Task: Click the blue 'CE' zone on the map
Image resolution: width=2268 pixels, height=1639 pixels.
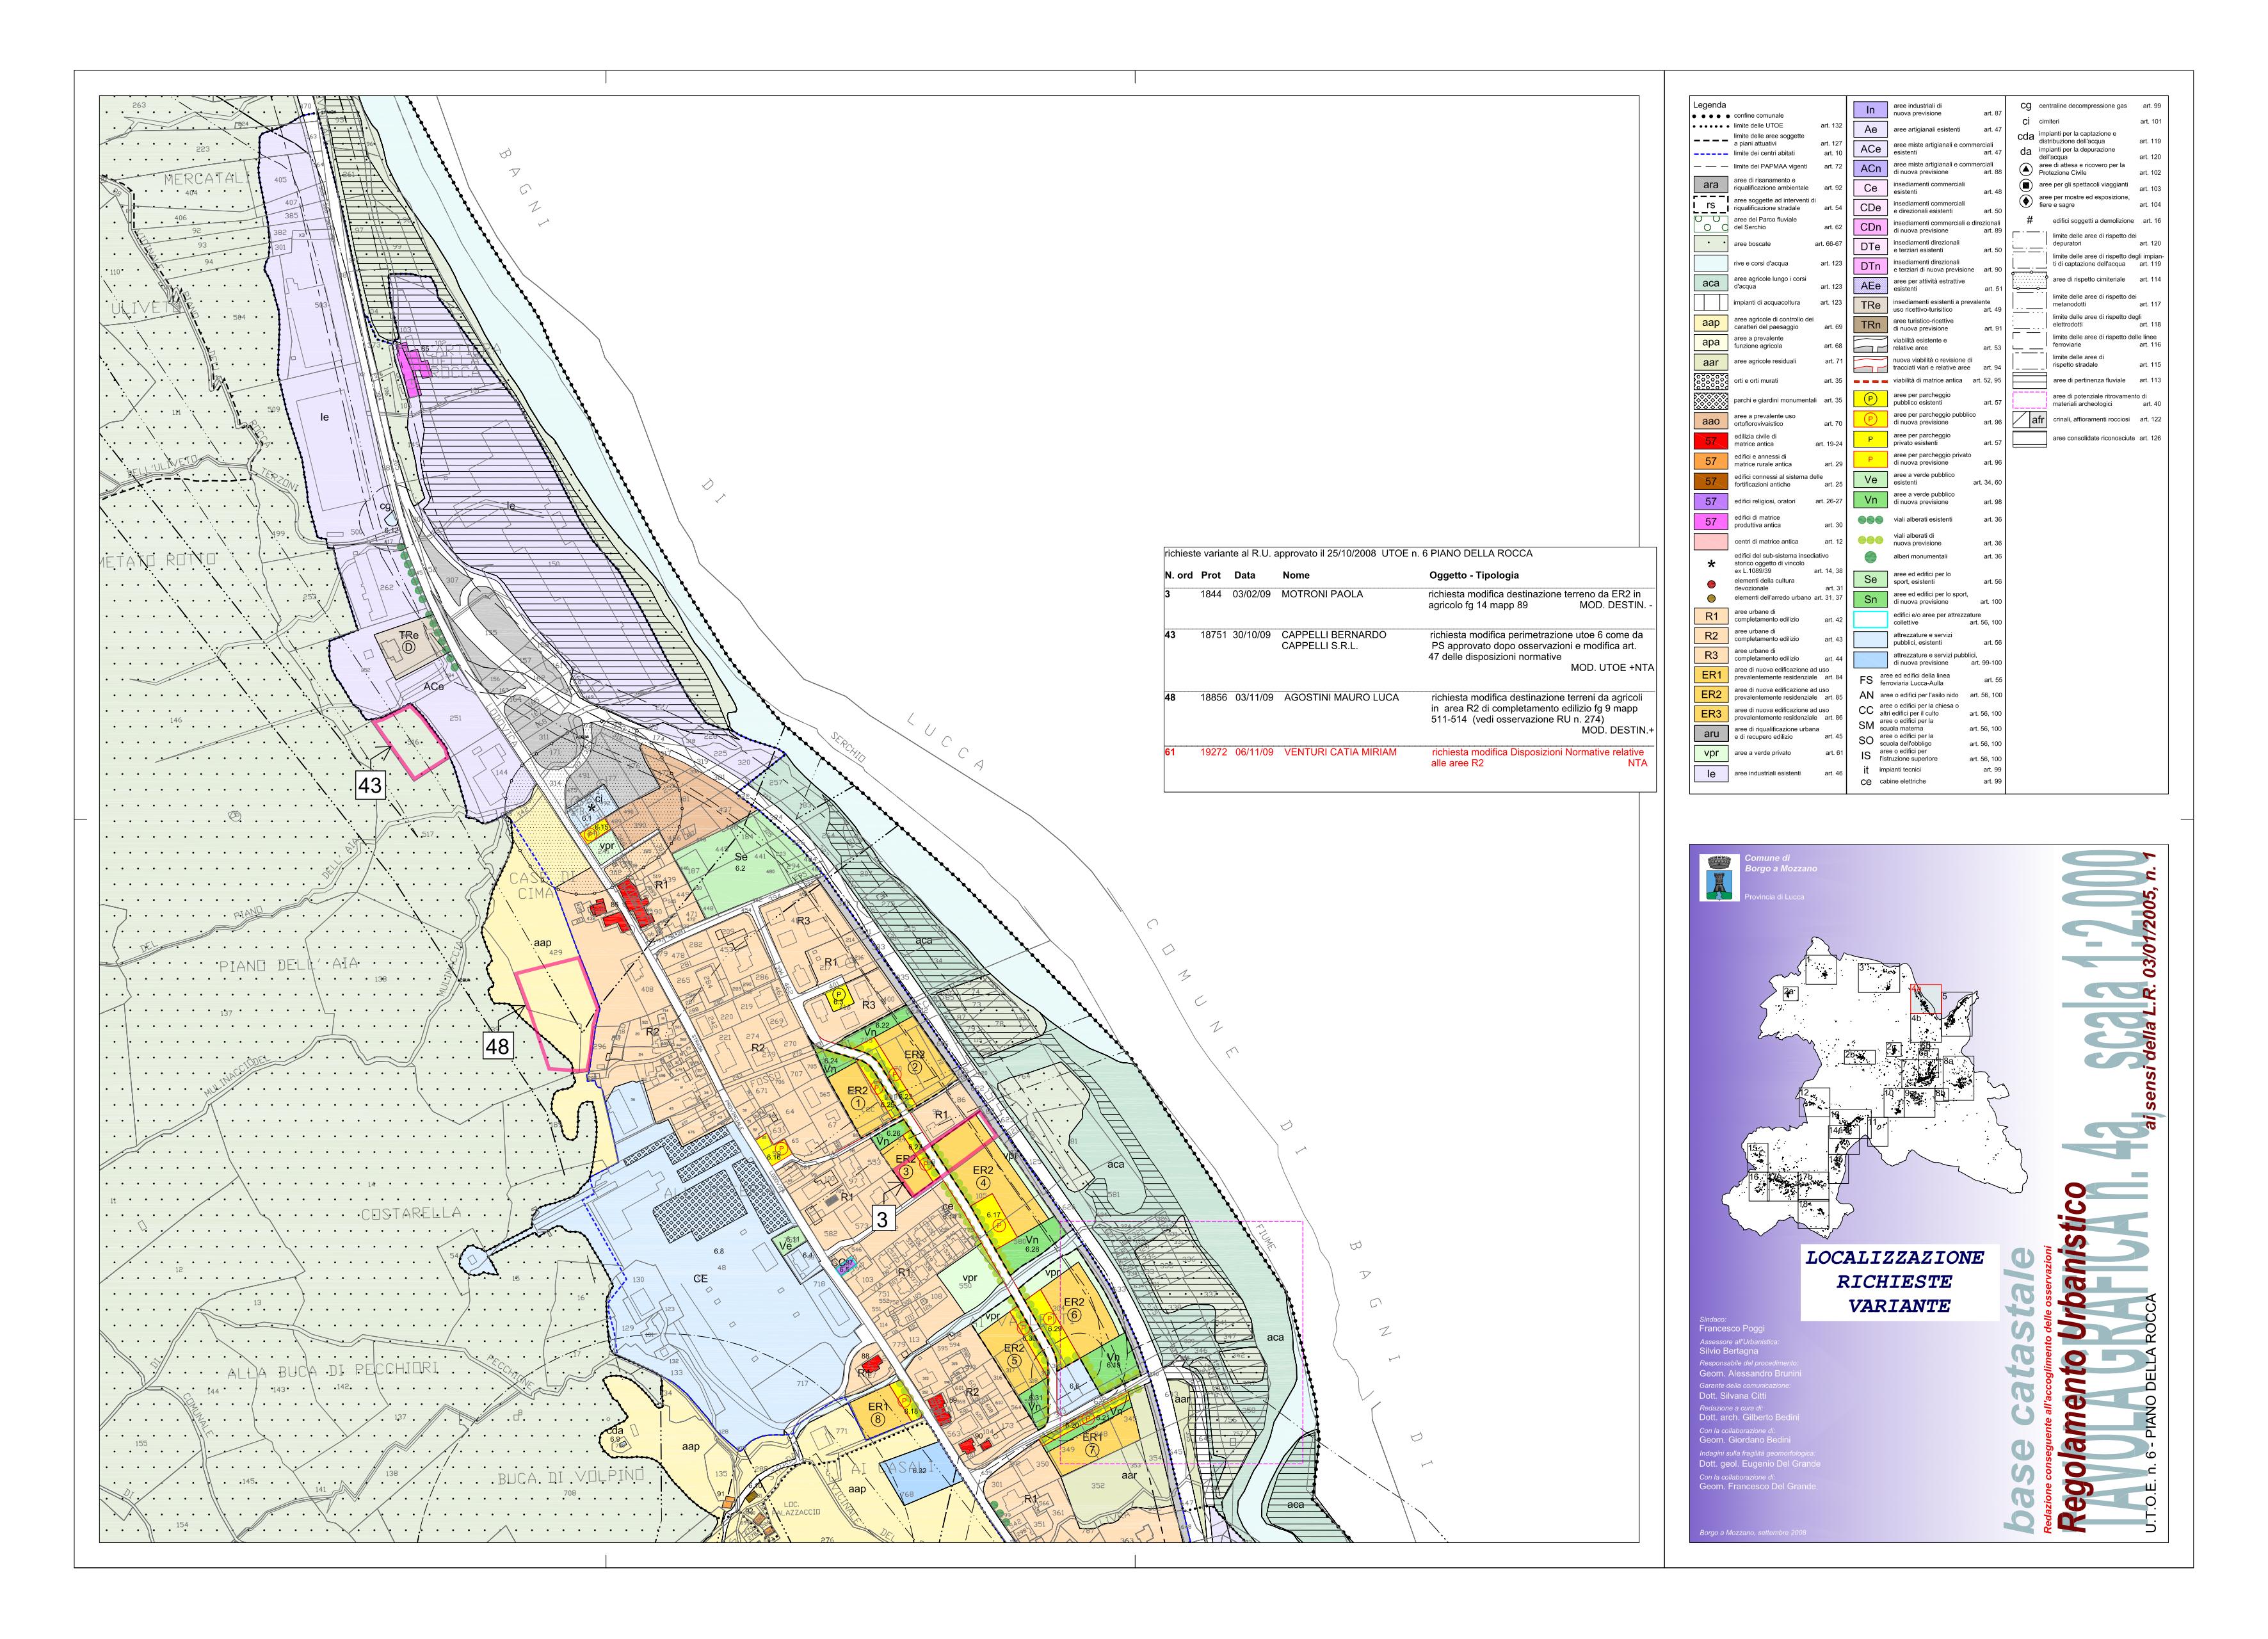Action: 700,1279
